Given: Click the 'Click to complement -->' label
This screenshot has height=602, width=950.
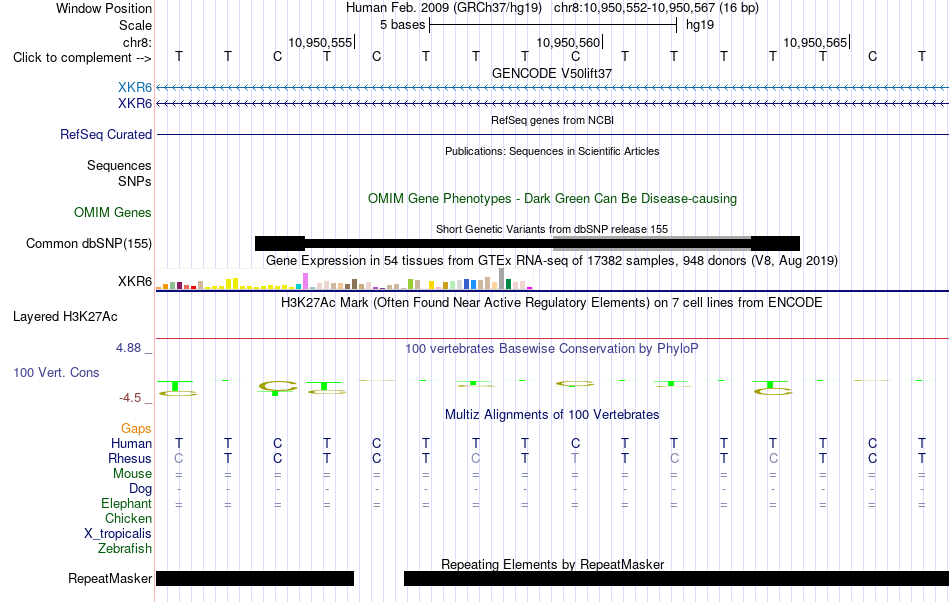Looking at the screenshot, I should [x=82, y=58].
